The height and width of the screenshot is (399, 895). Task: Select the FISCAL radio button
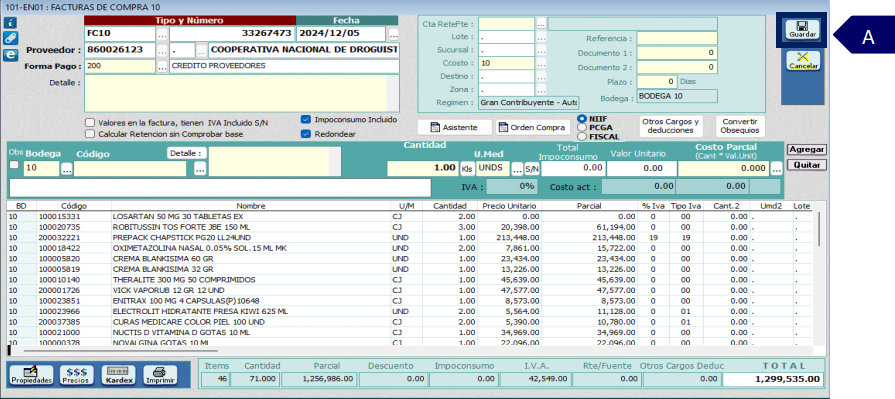[x=582, y=136]
